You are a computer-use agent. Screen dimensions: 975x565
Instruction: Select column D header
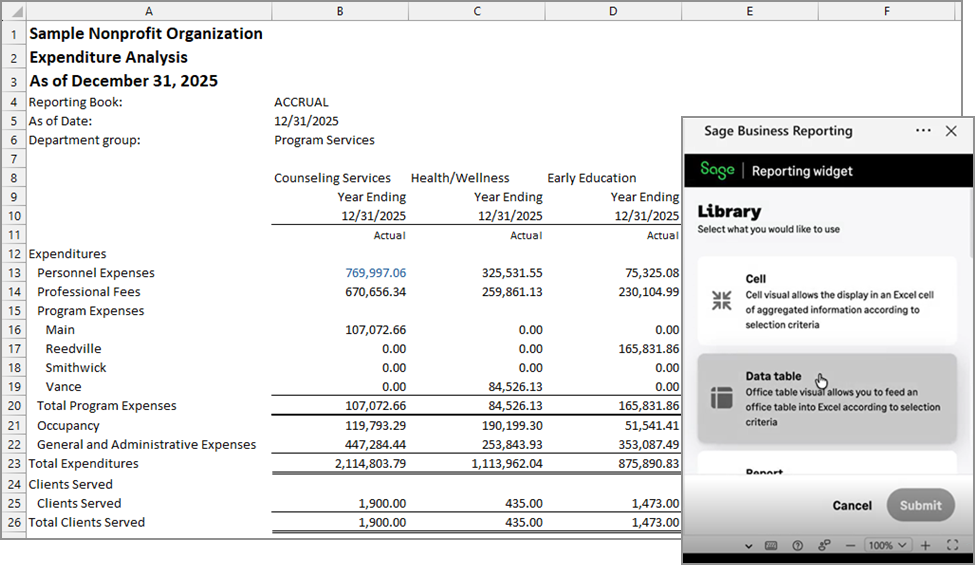tap(613, 11)
